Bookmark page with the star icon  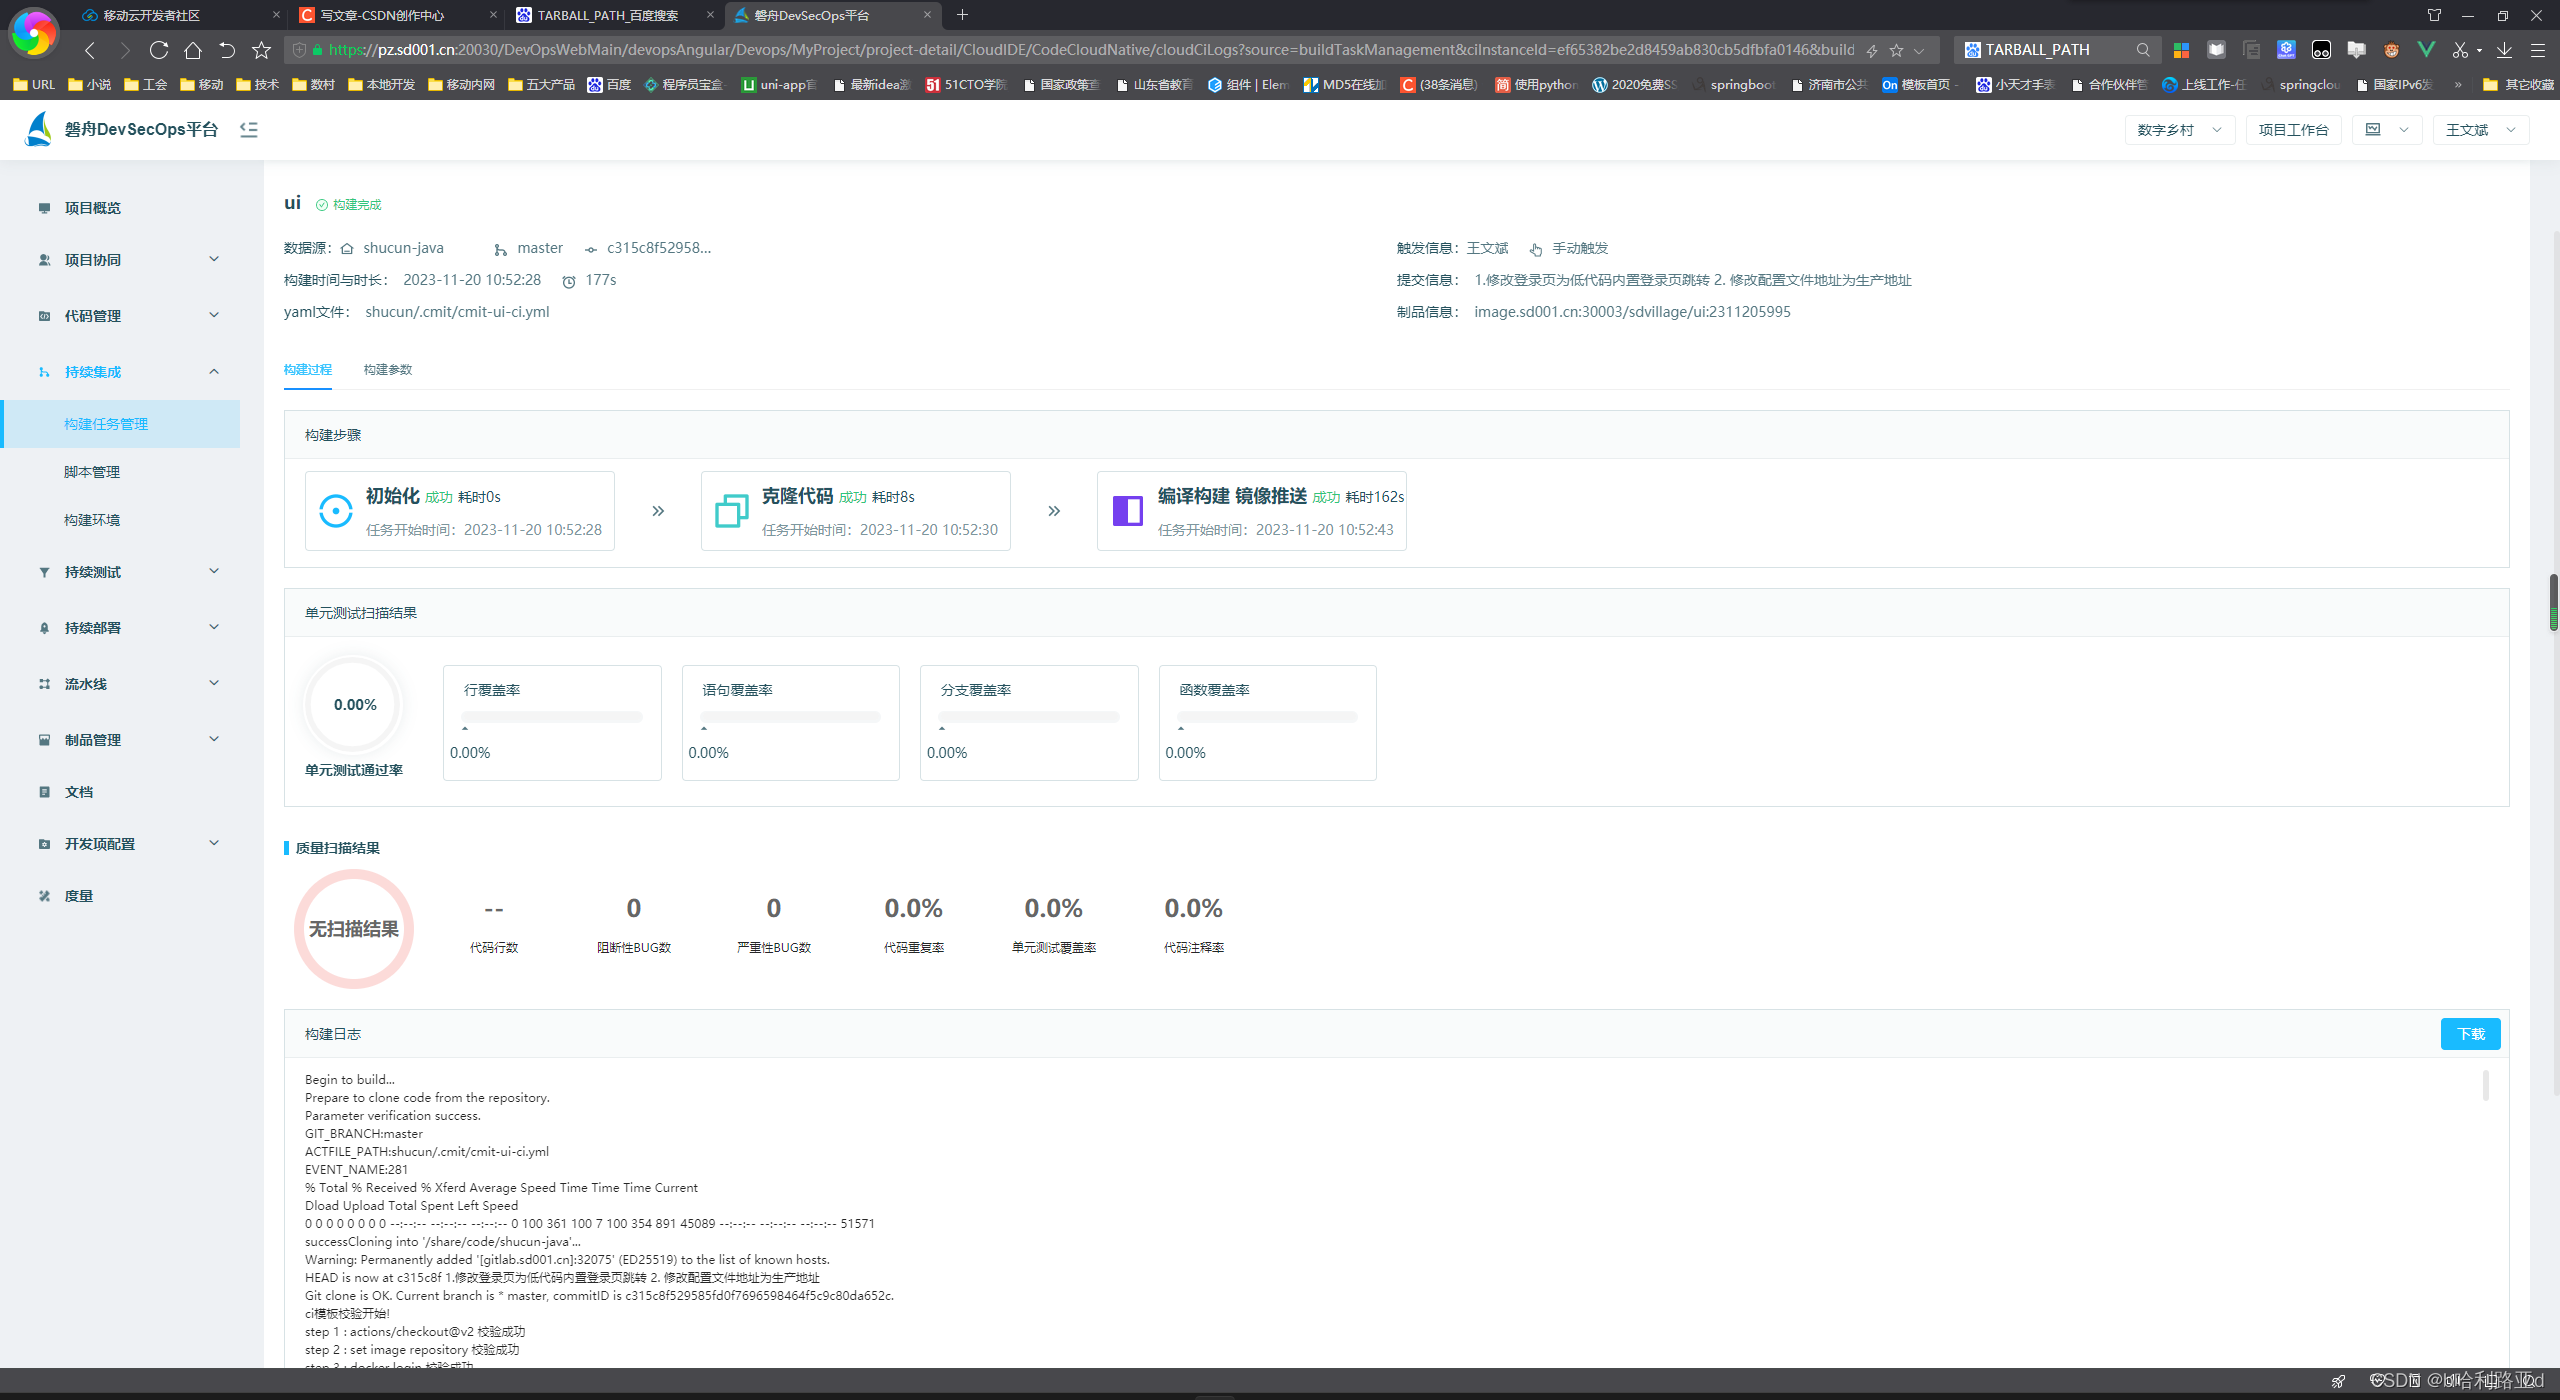(261, 50)
